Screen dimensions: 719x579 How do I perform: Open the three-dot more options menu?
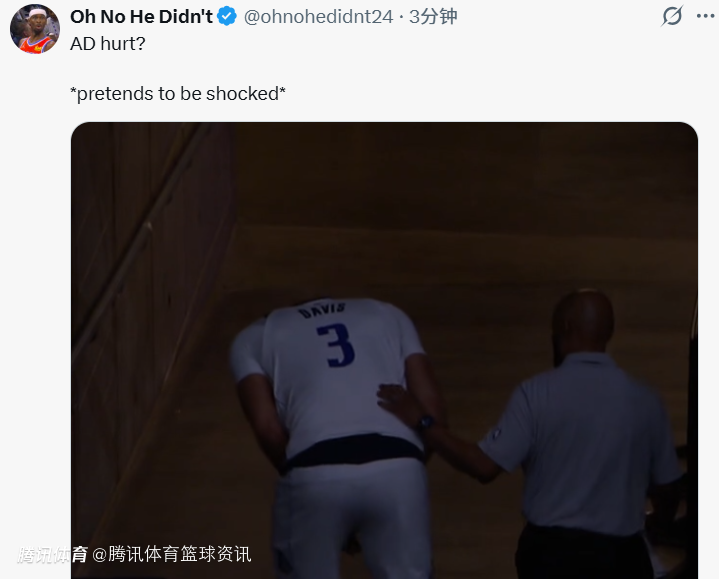tap(705, 16)
